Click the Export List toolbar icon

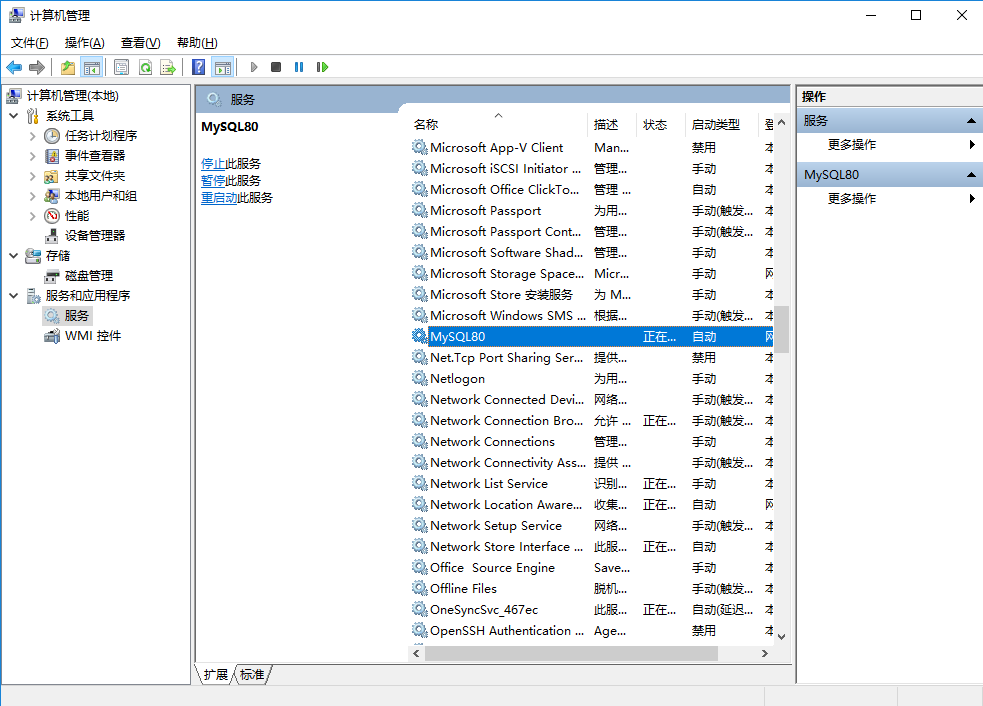point(168,67)
